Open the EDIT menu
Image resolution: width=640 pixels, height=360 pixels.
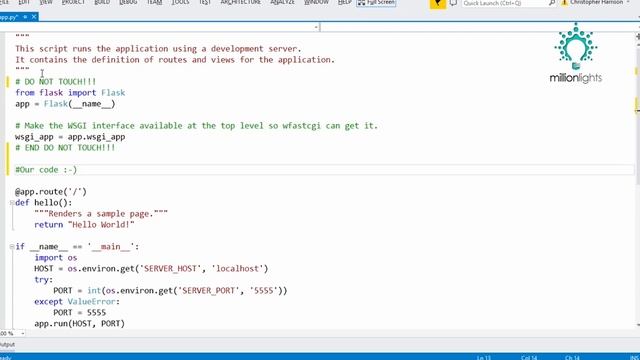click(24, 2)
